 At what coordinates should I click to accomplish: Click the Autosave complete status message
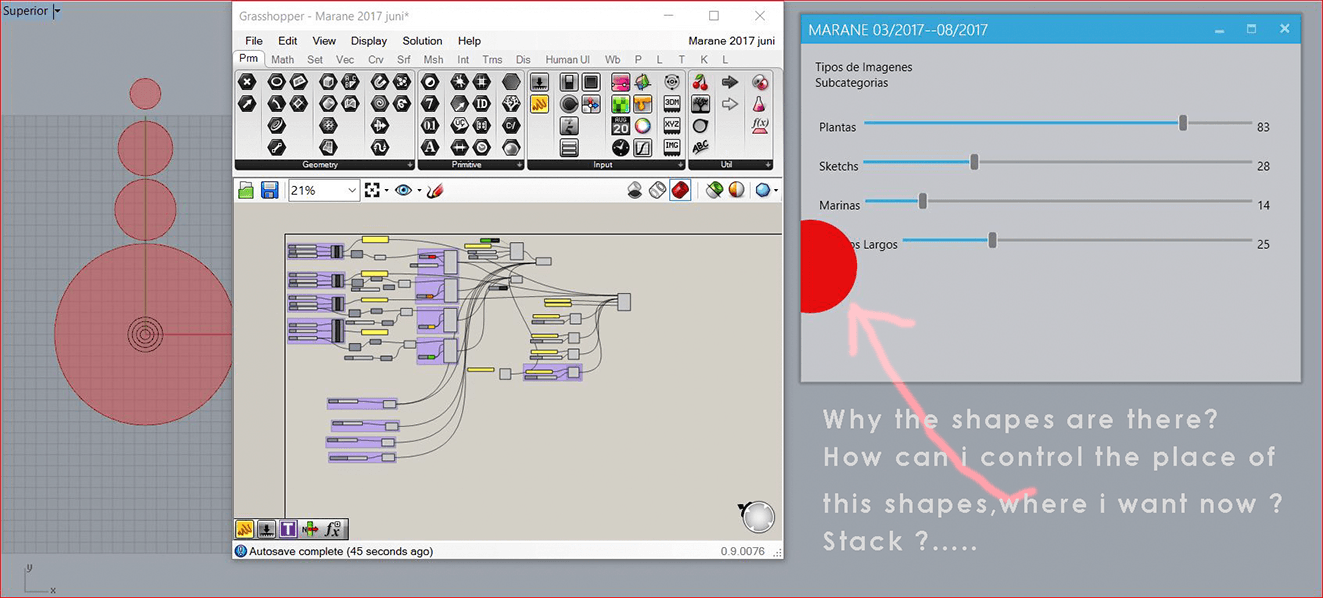pyautogui.click(x=340, y=551)
